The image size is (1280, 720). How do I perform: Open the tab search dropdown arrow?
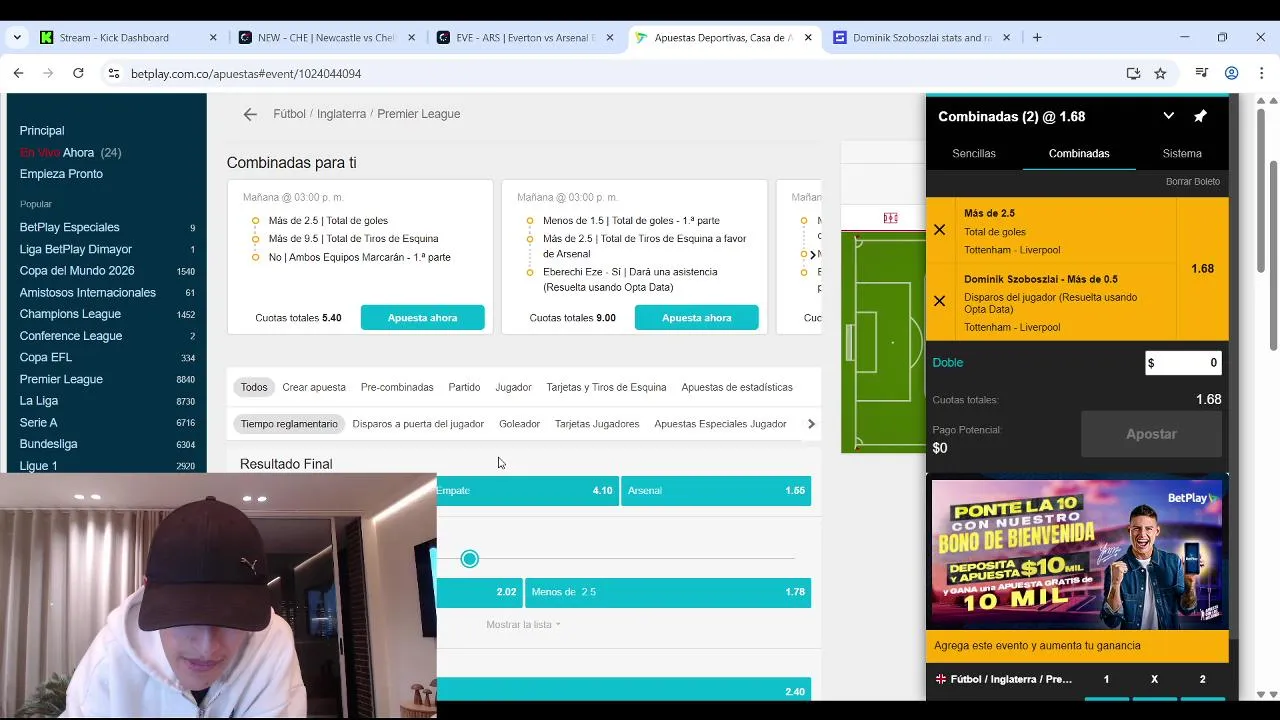pyautogui.click(x=16, y=37)
